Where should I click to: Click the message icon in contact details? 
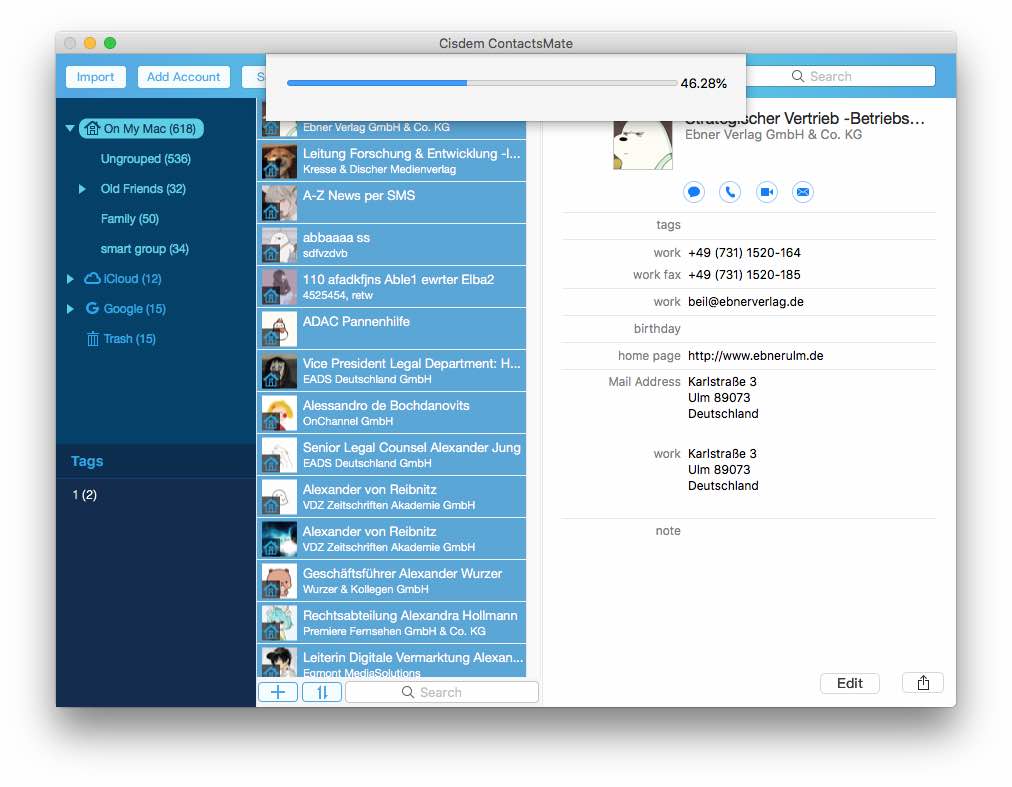pos(694,192)
